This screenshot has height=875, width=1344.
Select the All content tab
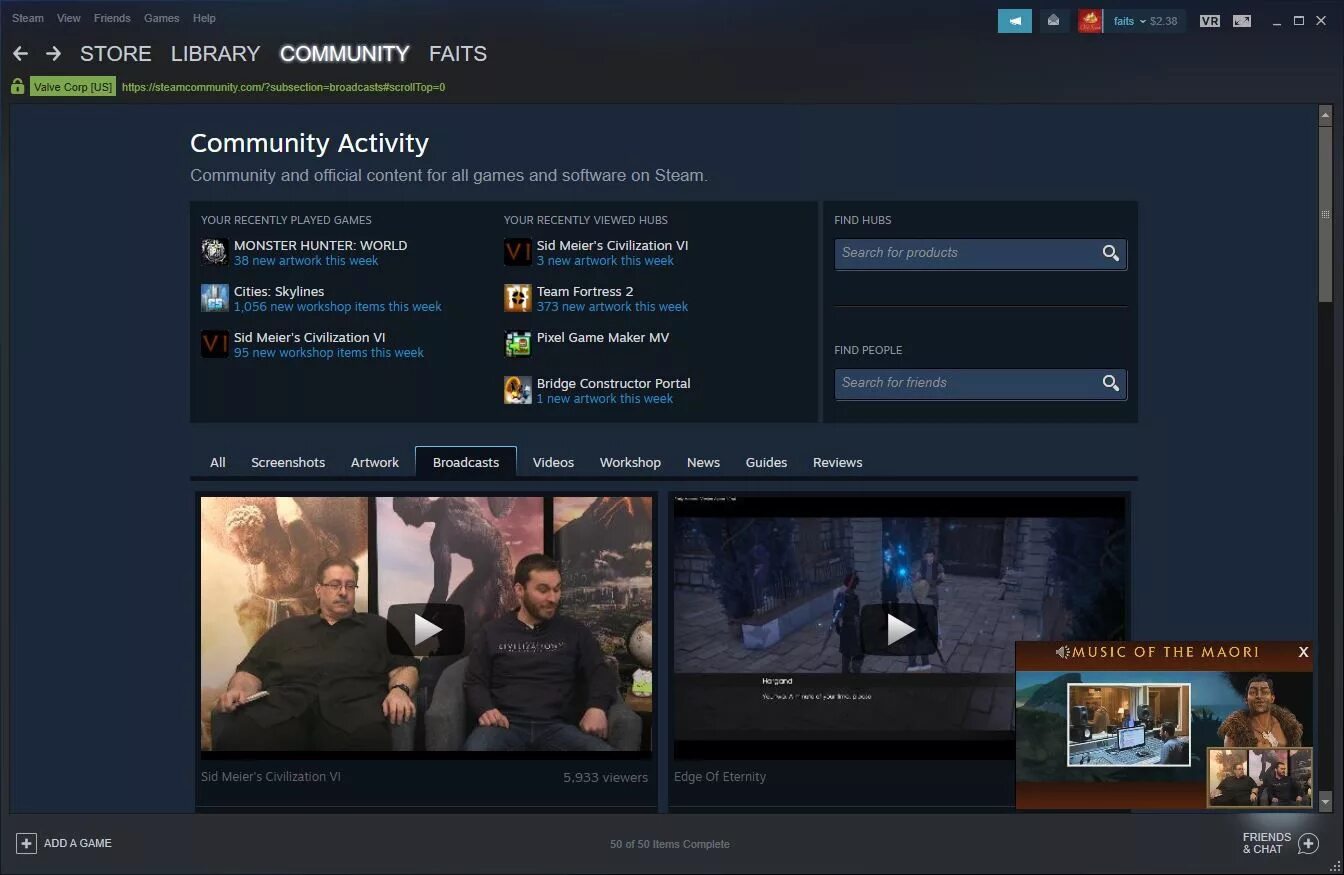(218, 462)
